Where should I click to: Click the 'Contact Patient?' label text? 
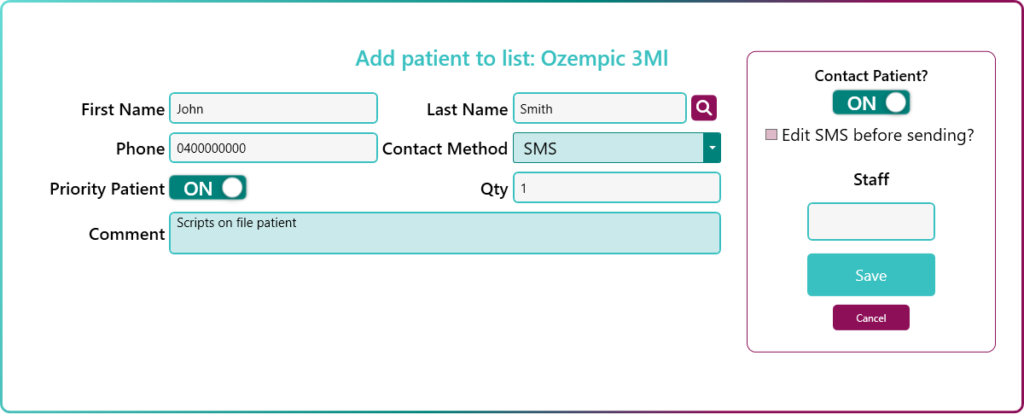click(871, 75)
